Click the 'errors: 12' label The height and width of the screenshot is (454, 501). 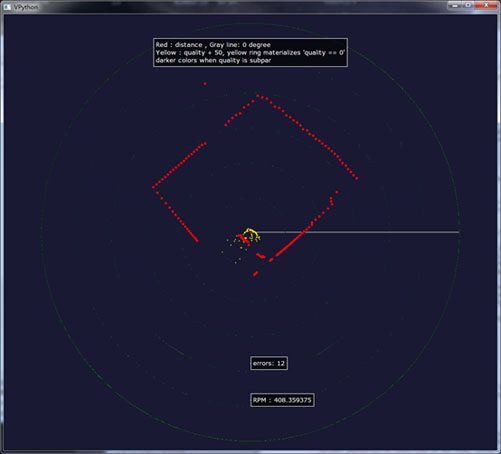click(269, 363)
